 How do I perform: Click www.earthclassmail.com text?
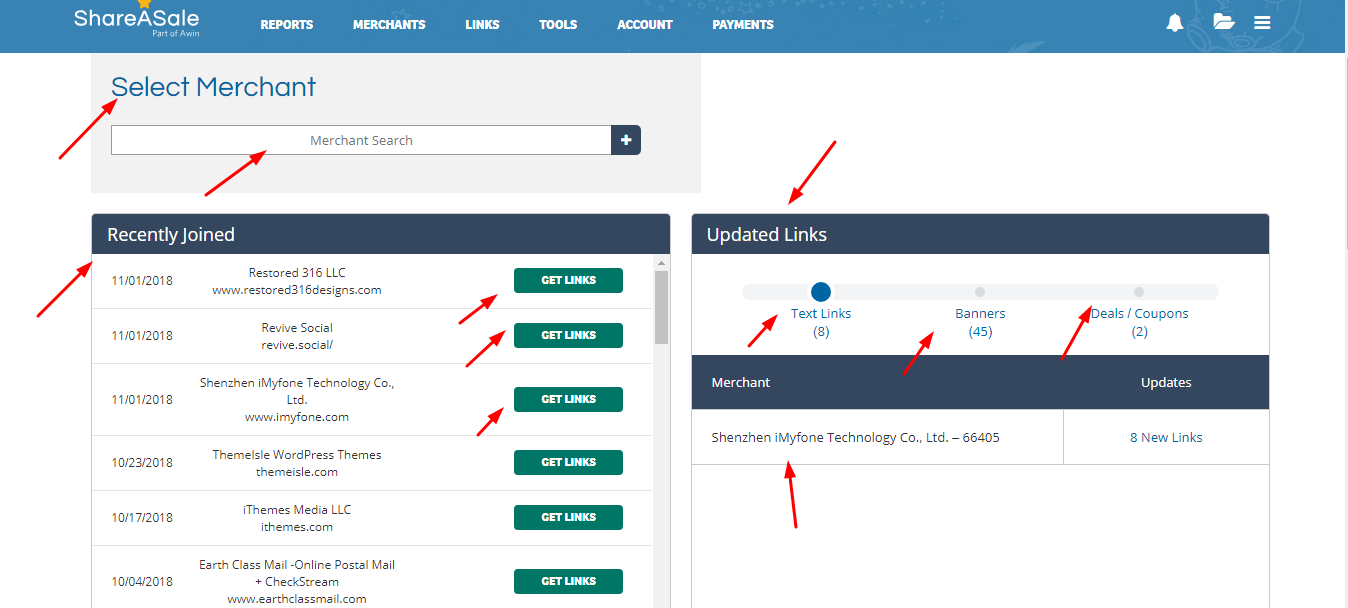click(x=297, y=599)
